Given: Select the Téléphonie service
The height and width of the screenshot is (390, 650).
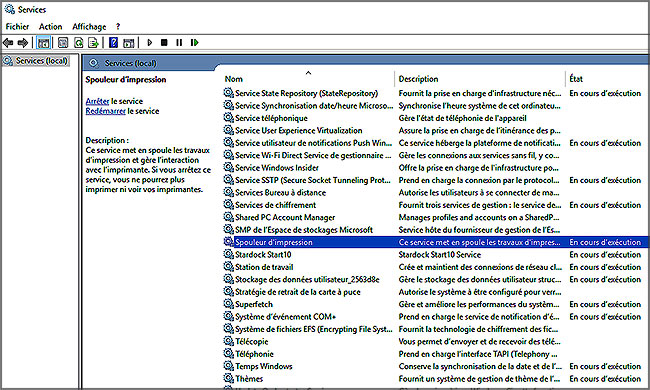Looking at the screenshot, I should point(254,354).
